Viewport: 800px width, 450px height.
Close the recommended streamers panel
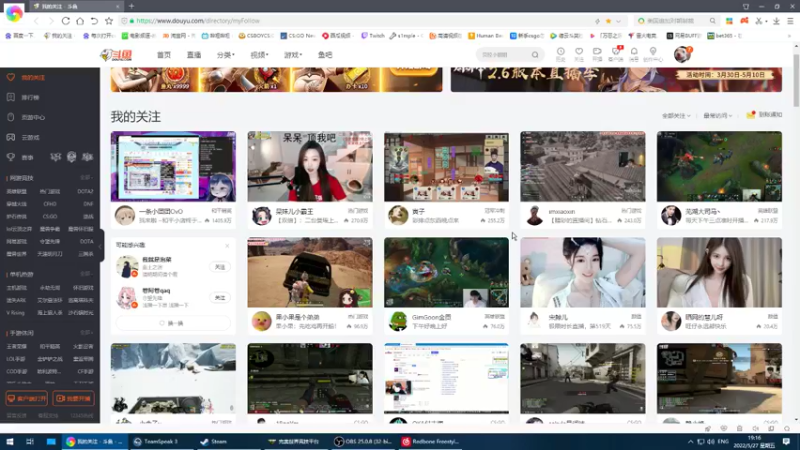(x=227, y=245)
